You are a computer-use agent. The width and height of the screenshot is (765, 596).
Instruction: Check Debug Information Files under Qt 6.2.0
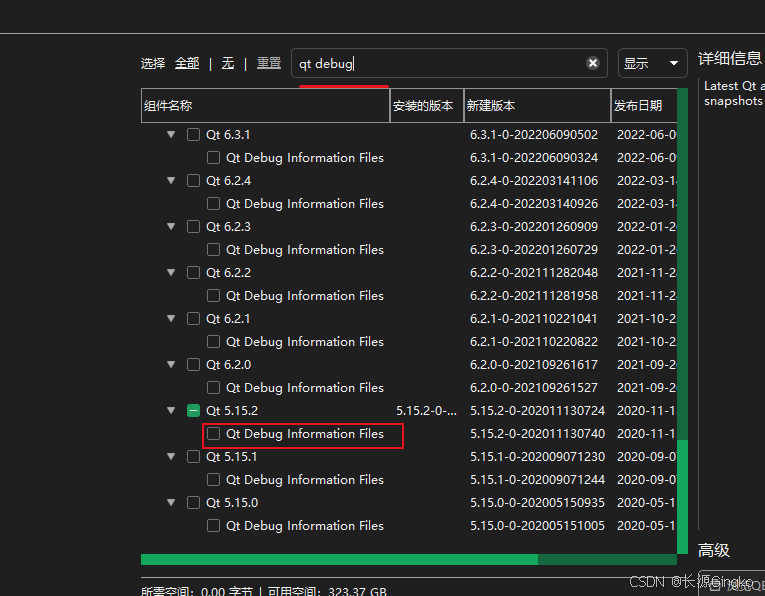point(213,387)
